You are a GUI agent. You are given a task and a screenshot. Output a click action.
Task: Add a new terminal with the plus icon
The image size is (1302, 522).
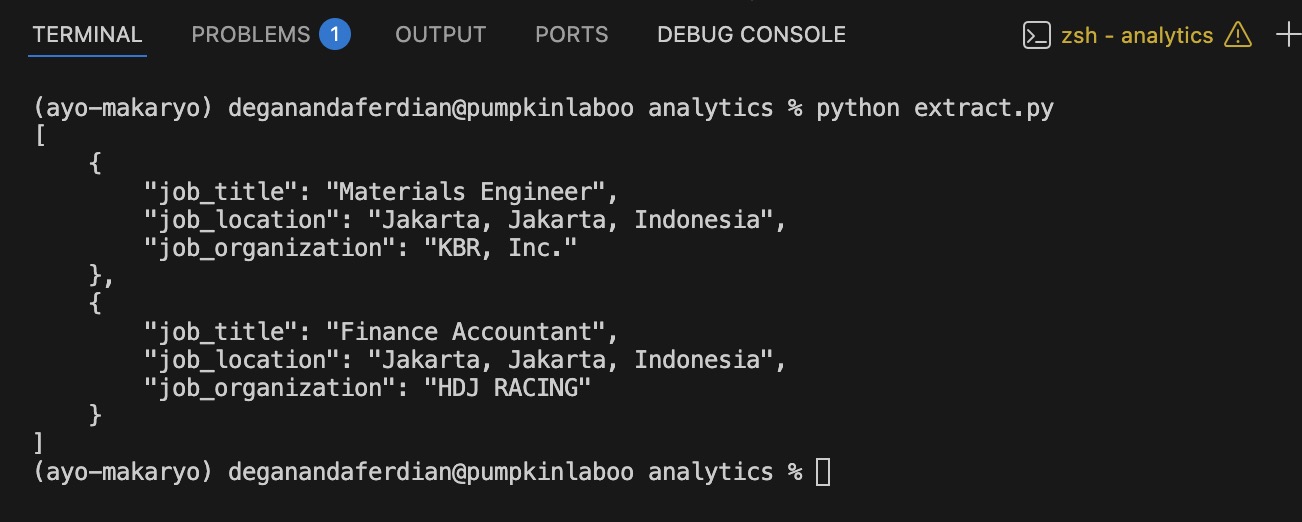click(1290, 35)
